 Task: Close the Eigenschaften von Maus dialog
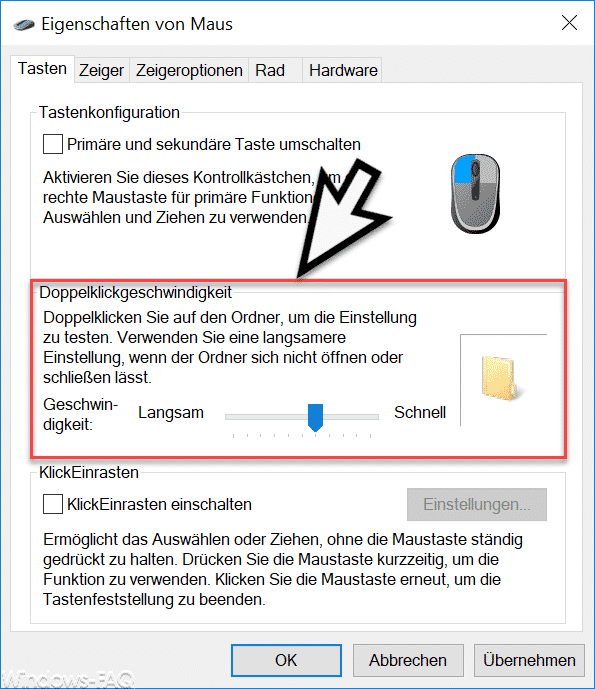(569, 23)
